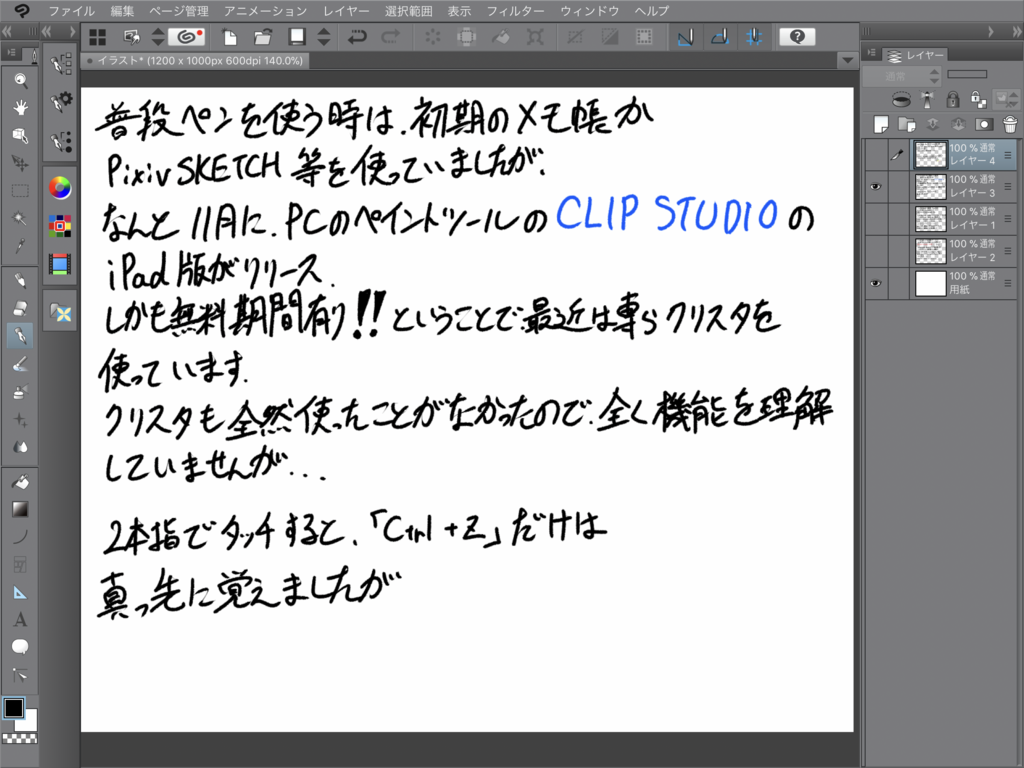Screen dimensions: 1024x768
Task: Open the canvas tab dropdown arrow
Action: [847, 60]
